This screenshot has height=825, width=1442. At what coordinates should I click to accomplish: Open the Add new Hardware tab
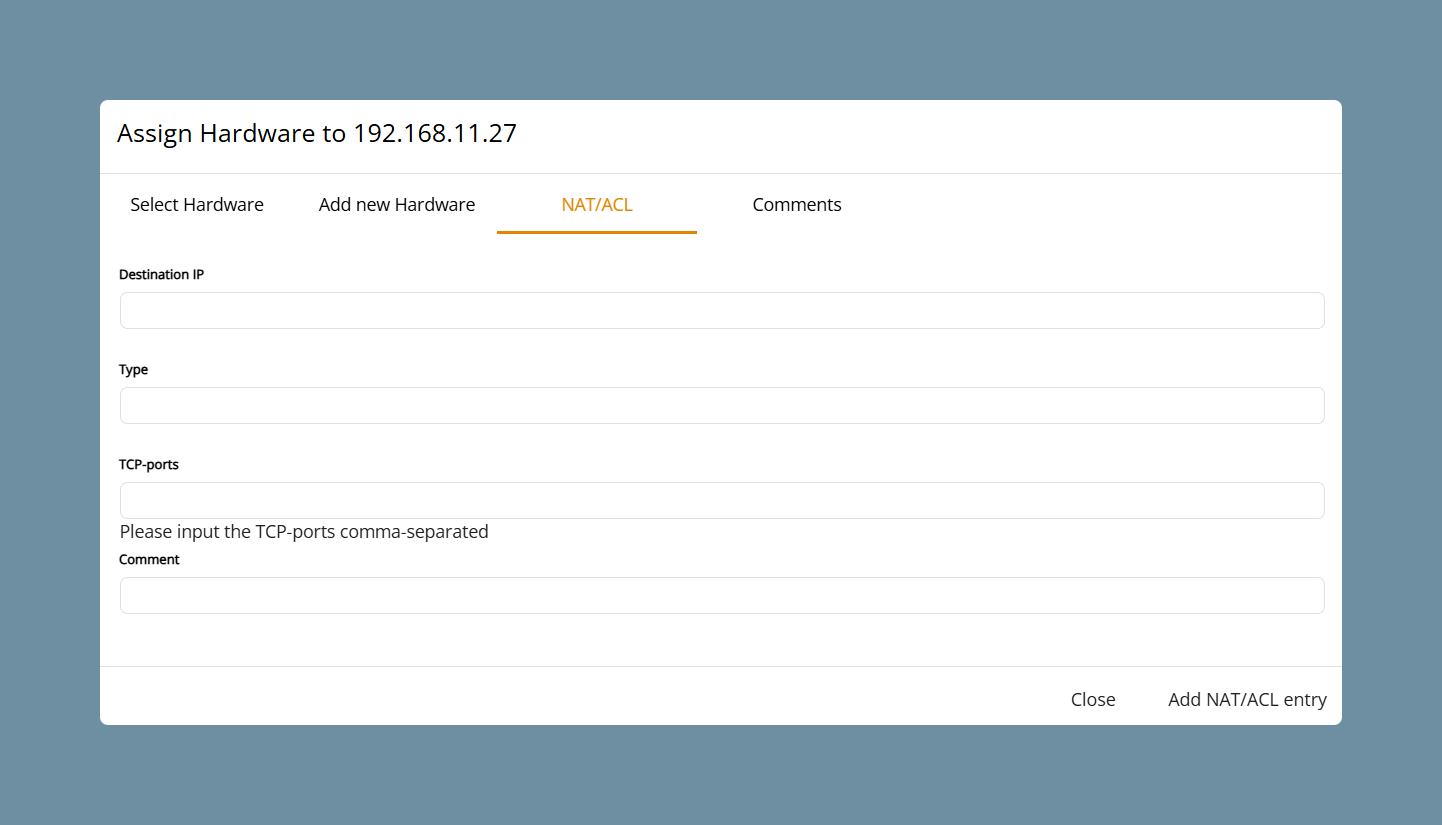click(x=397, y=205)
